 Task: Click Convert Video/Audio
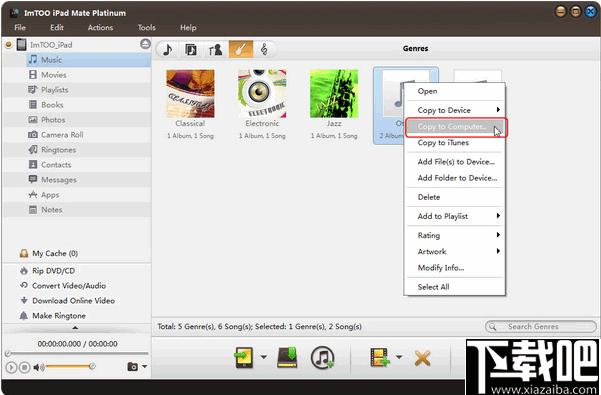point(63,285)
